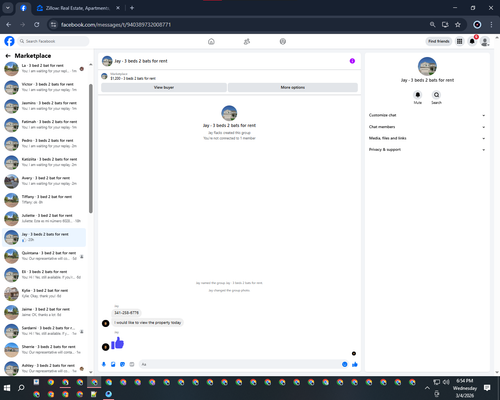Viewport: 500px width, 400px height.
Task: Go back in browser history
Action: pos(9,25)
